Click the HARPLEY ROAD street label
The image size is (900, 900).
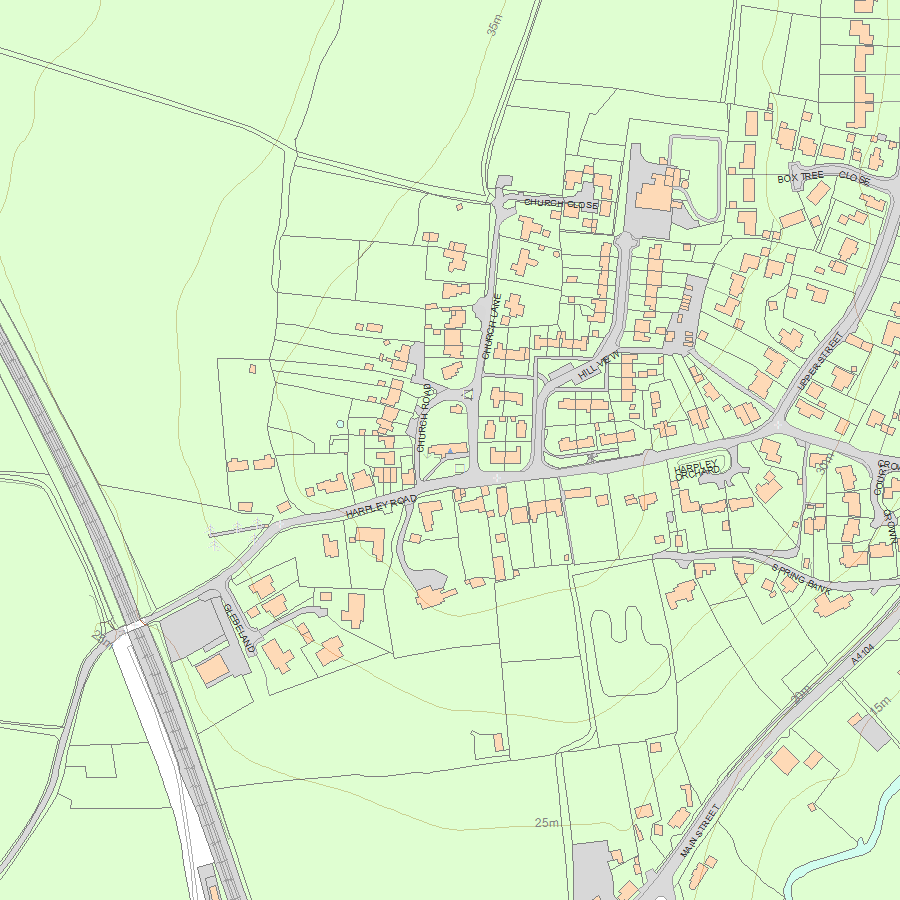tap(381, 506)
